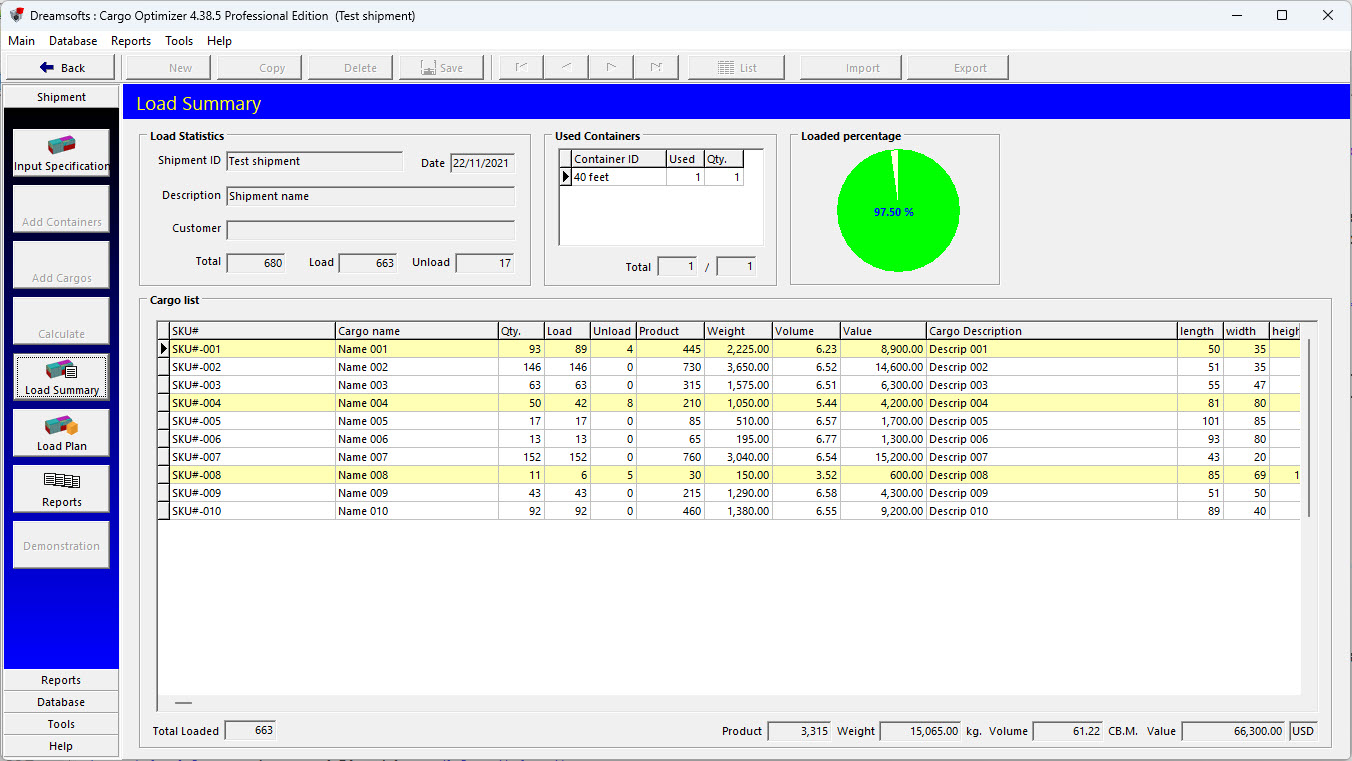Click the New toolbar button

[x=169, y=67]
